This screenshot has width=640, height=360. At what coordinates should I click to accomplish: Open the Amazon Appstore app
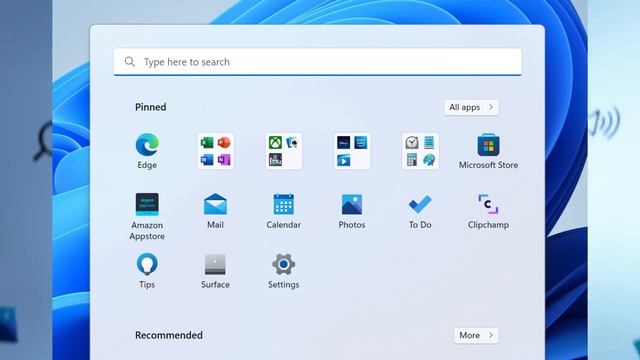point(147,216)
